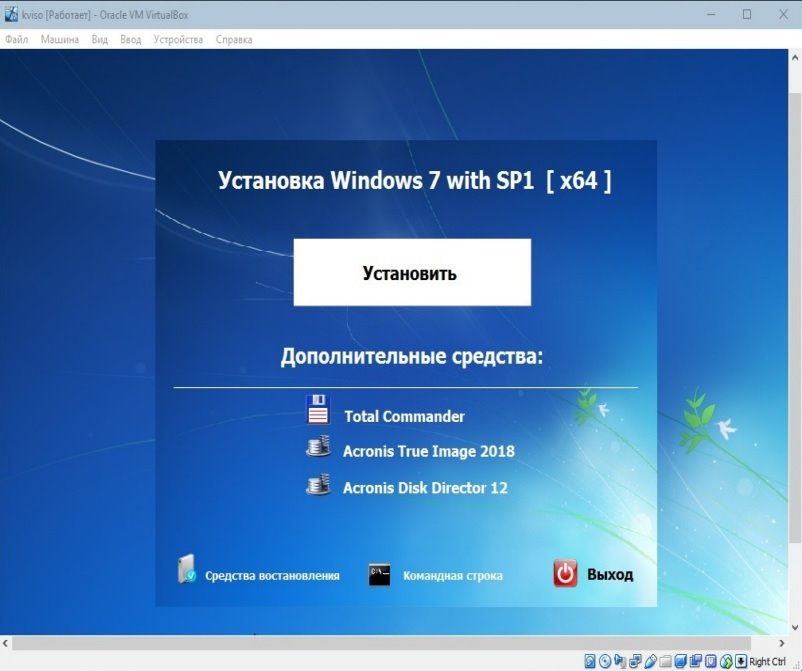This screenshot has height=671, width=802.
Task: Click the horizontal scrollbar right arrow
Action: click(782, 643)
